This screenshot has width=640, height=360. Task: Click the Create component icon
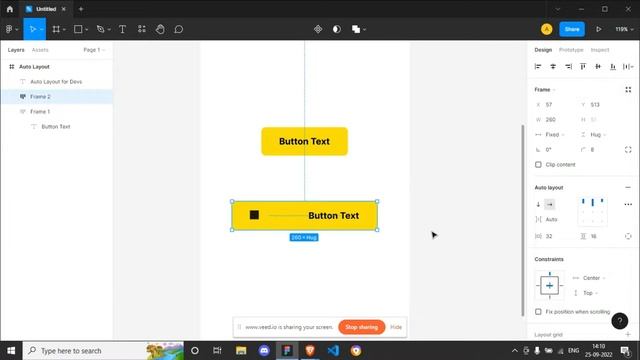[x=318, y=29]
